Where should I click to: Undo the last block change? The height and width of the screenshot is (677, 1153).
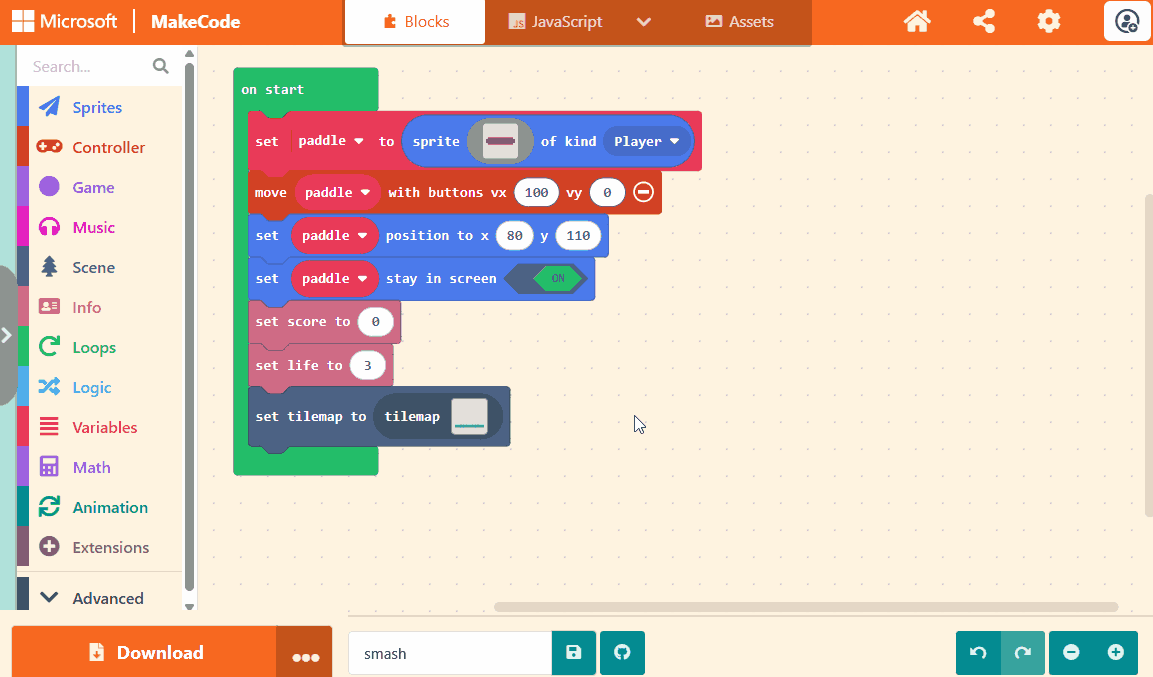978,653
